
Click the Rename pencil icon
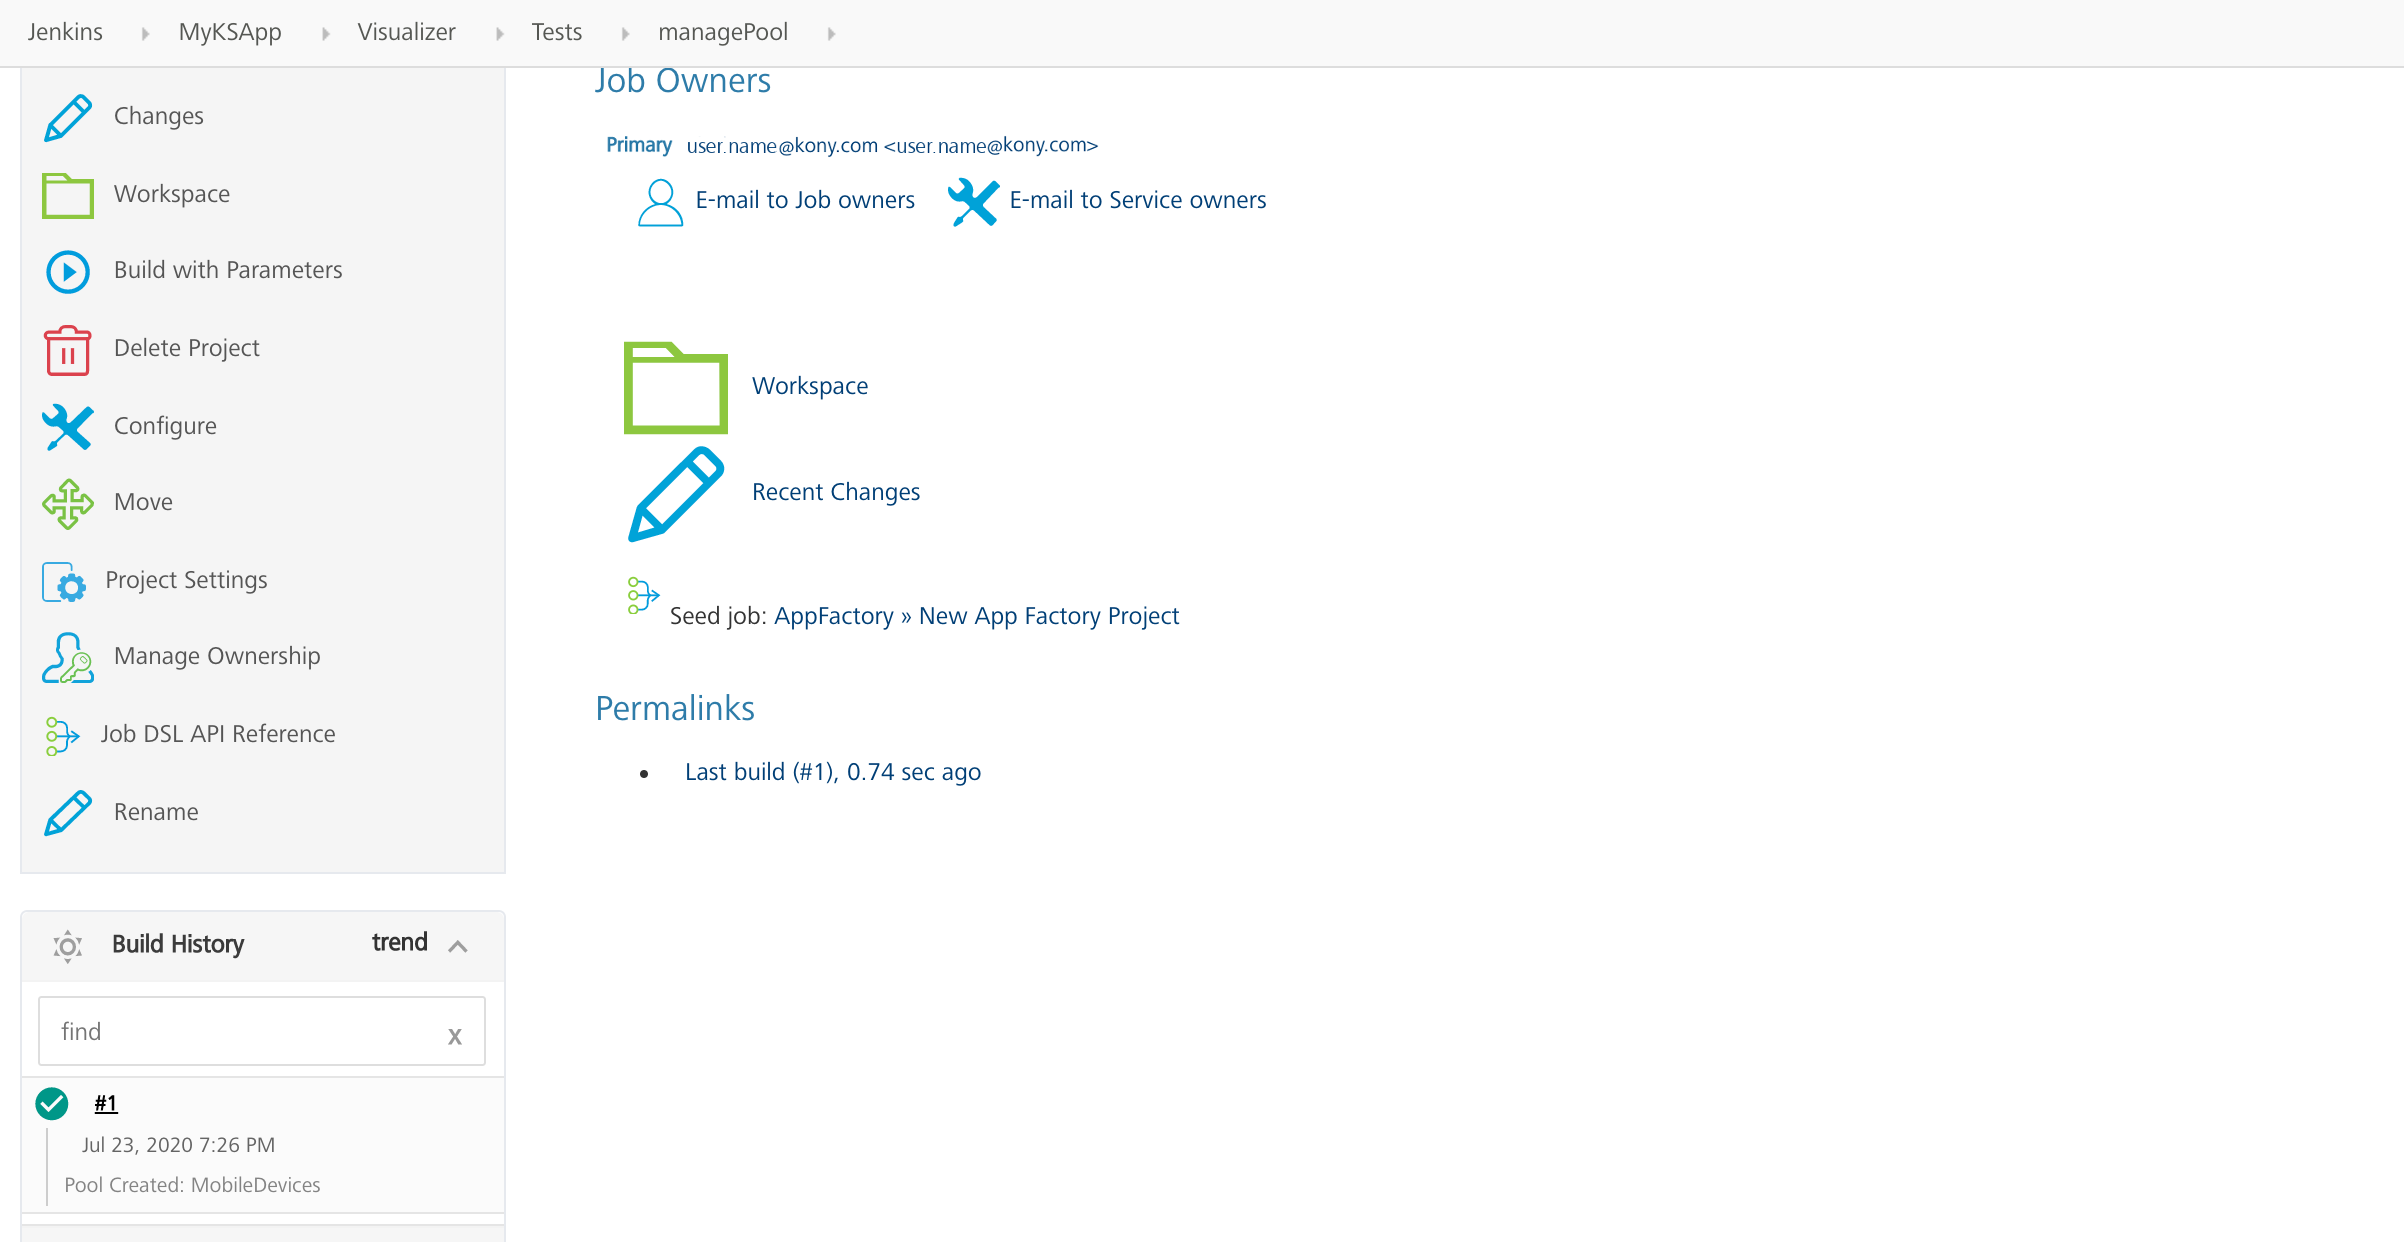click(66, 813)
